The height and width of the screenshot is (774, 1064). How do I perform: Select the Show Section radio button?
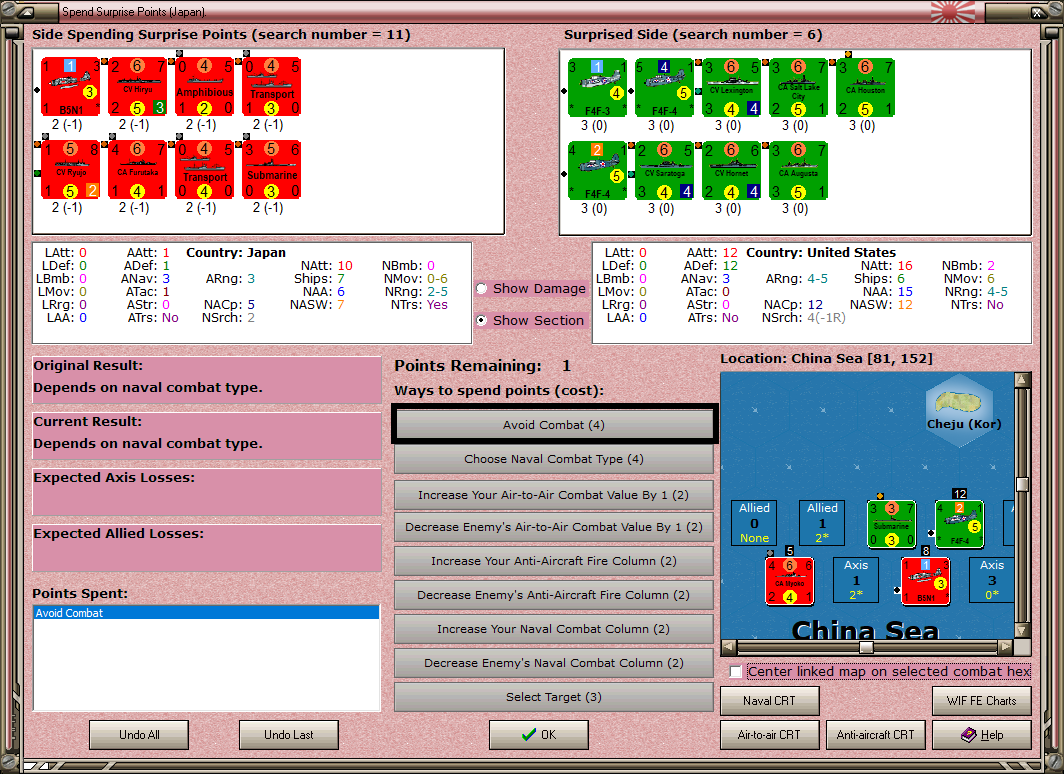[482, 320]
